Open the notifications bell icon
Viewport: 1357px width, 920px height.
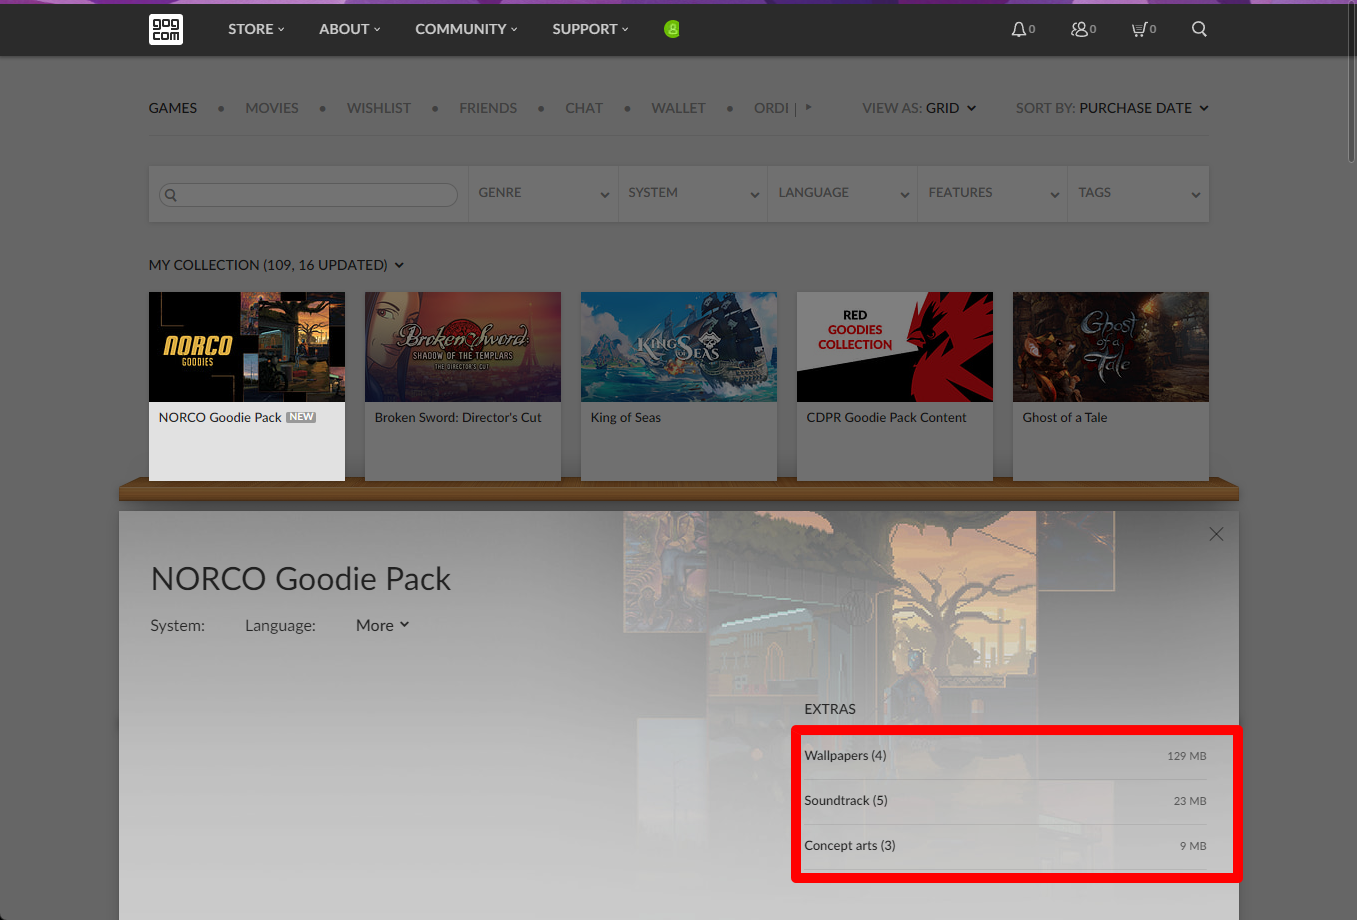[1019, 29]
